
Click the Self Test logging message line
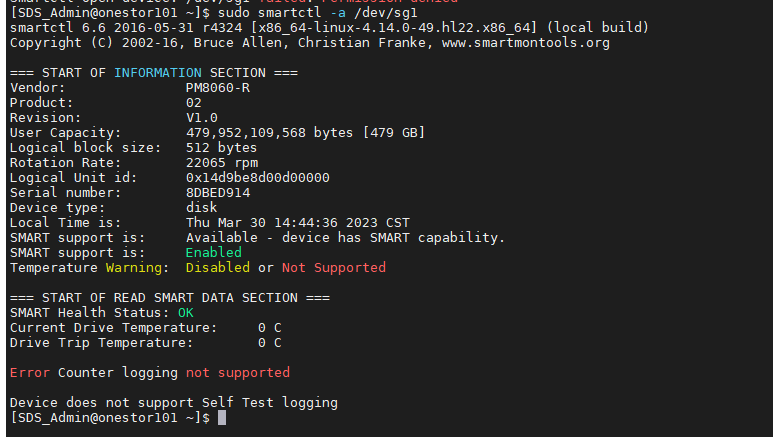(173, 402)
